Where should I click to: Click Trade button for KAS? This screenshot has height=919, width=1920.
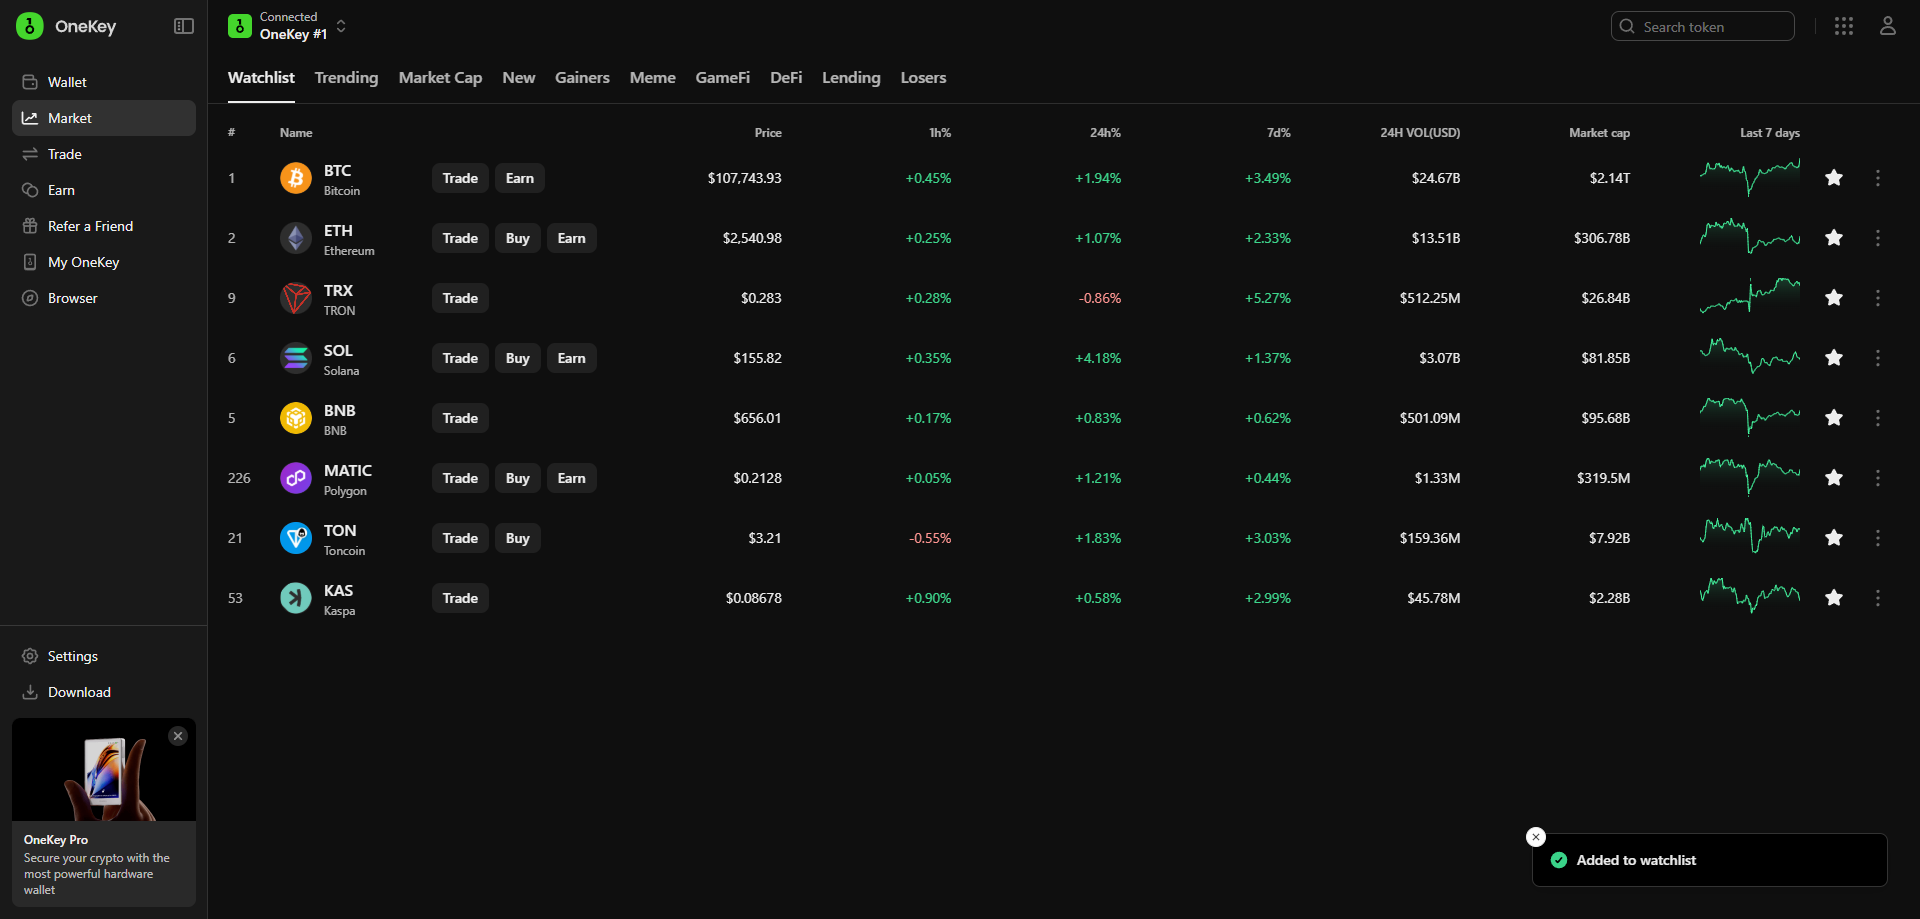(460, 598)
